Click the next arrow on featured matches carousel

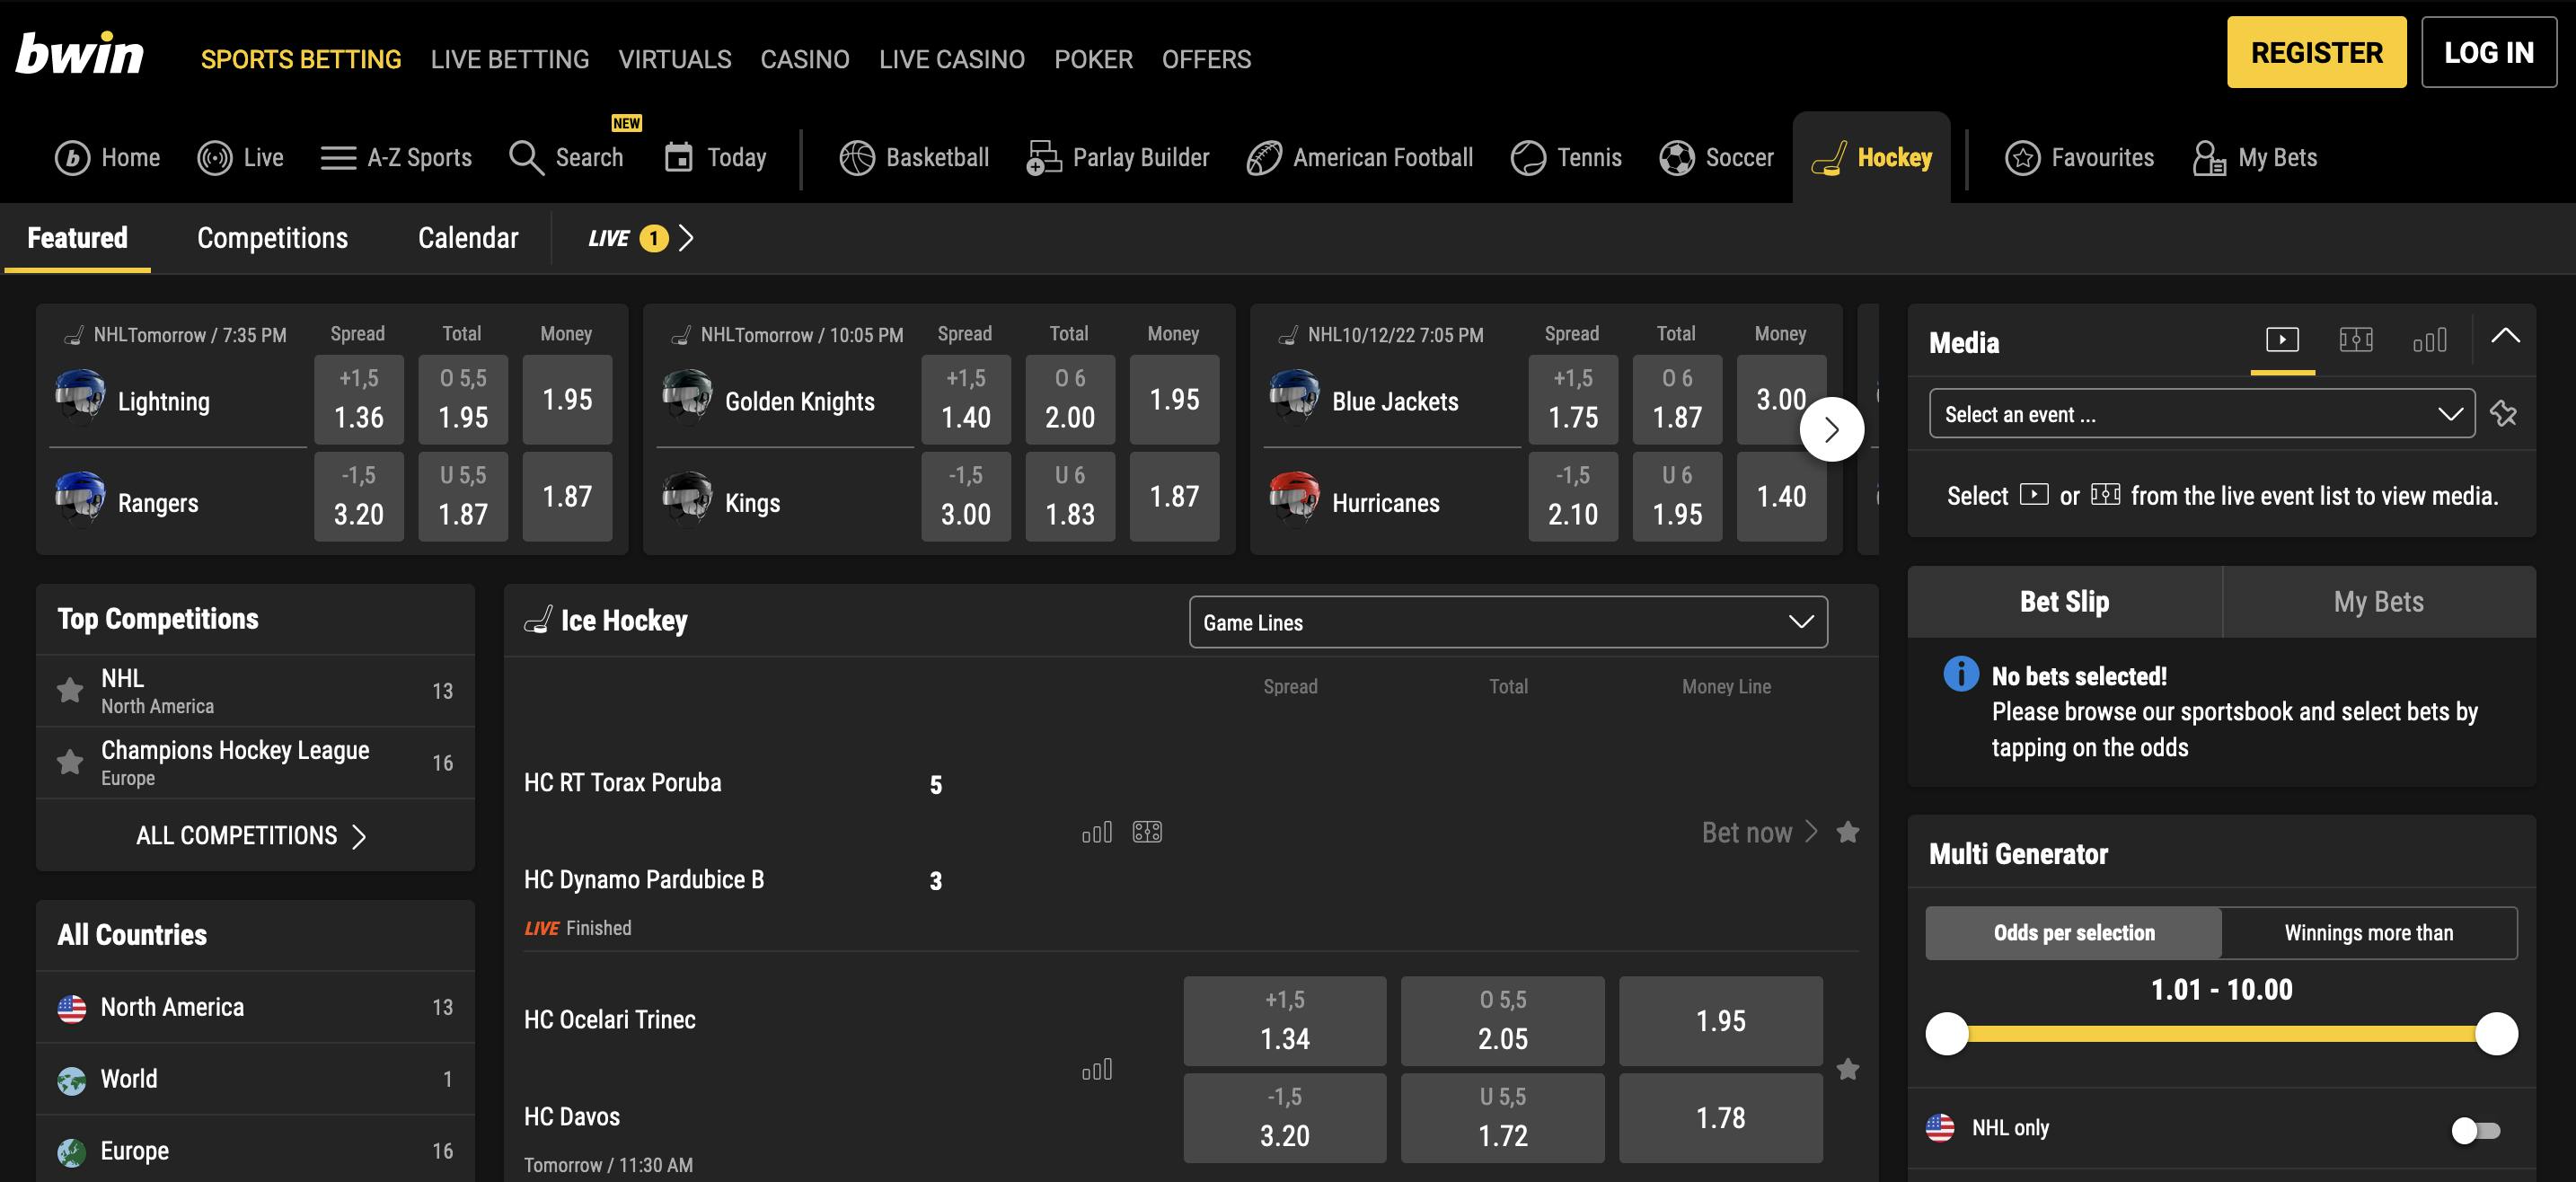coord(1832,428)
